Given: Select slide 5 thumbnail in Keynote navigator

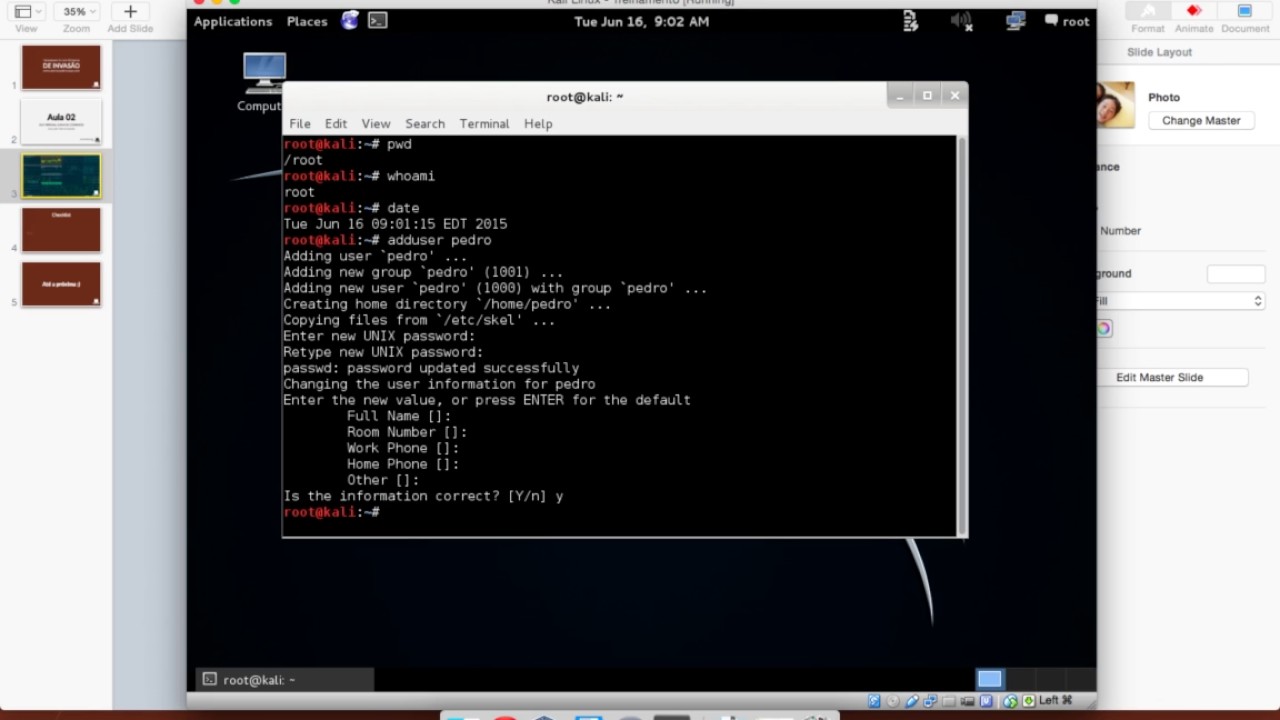Looking at the screenshot, I should (x=61, y=284).
